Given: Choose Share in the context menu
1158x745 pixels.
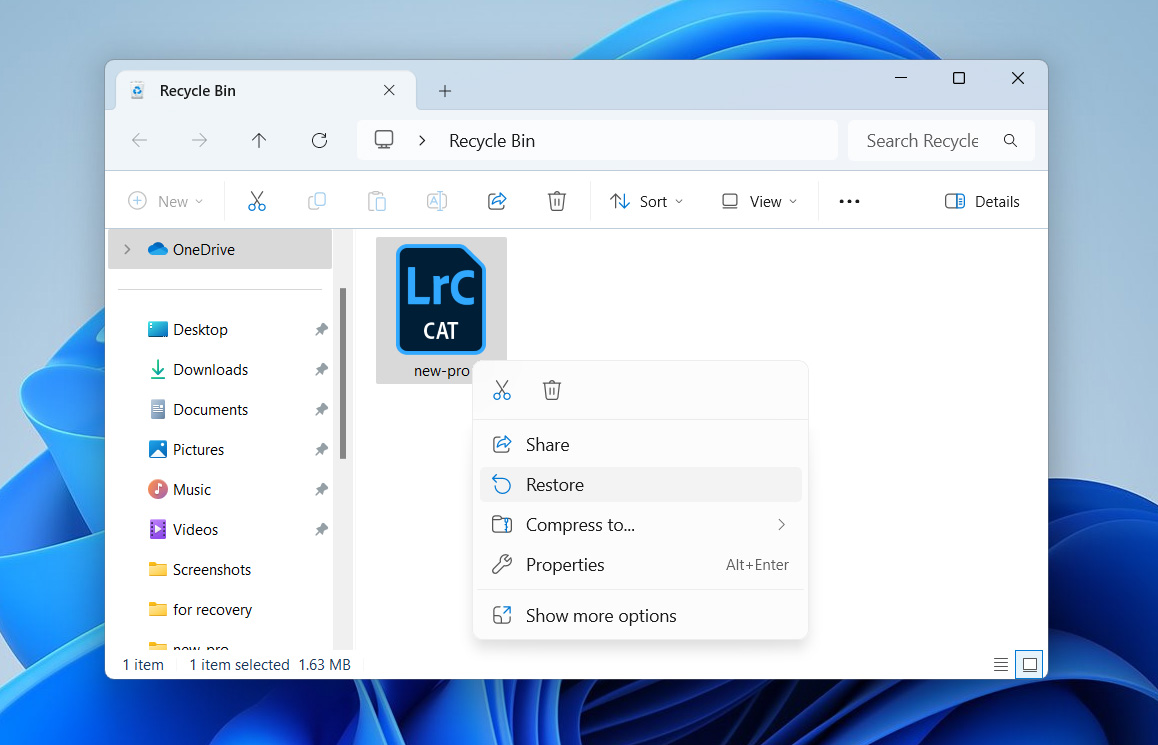Looking at the screenshot, I should (641, 444).
